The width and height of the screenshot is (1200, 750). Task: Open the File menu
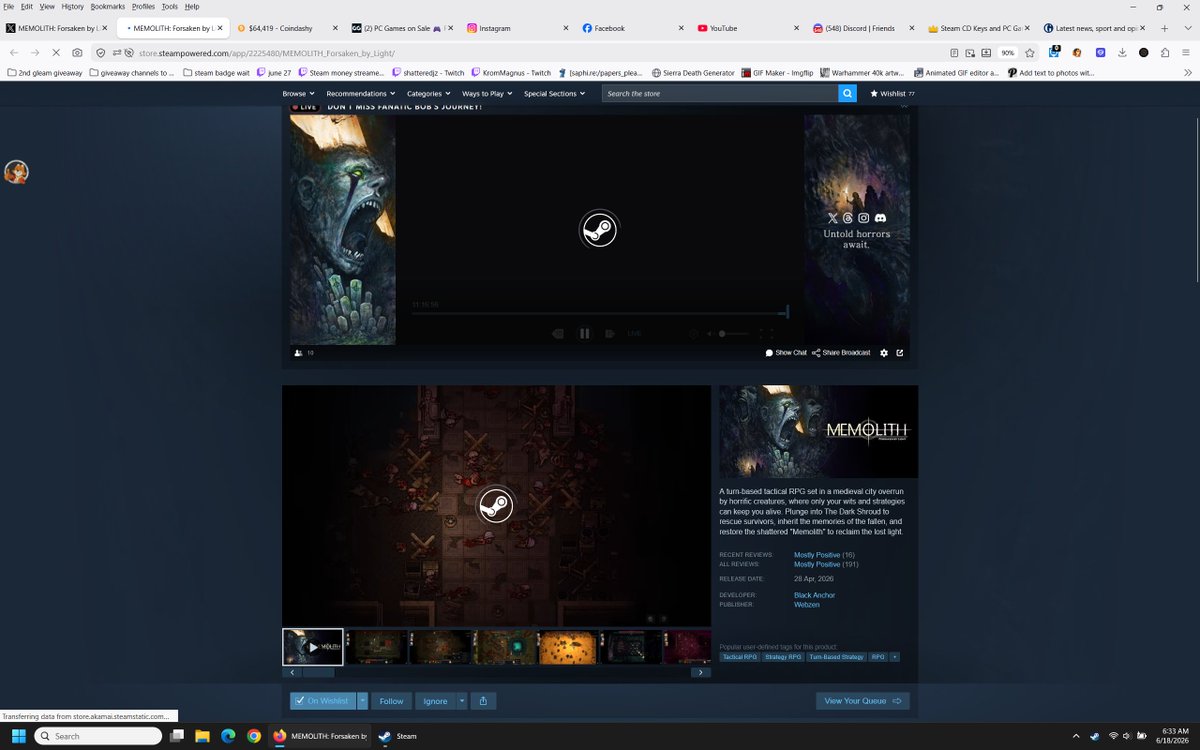tap(9, 6)
